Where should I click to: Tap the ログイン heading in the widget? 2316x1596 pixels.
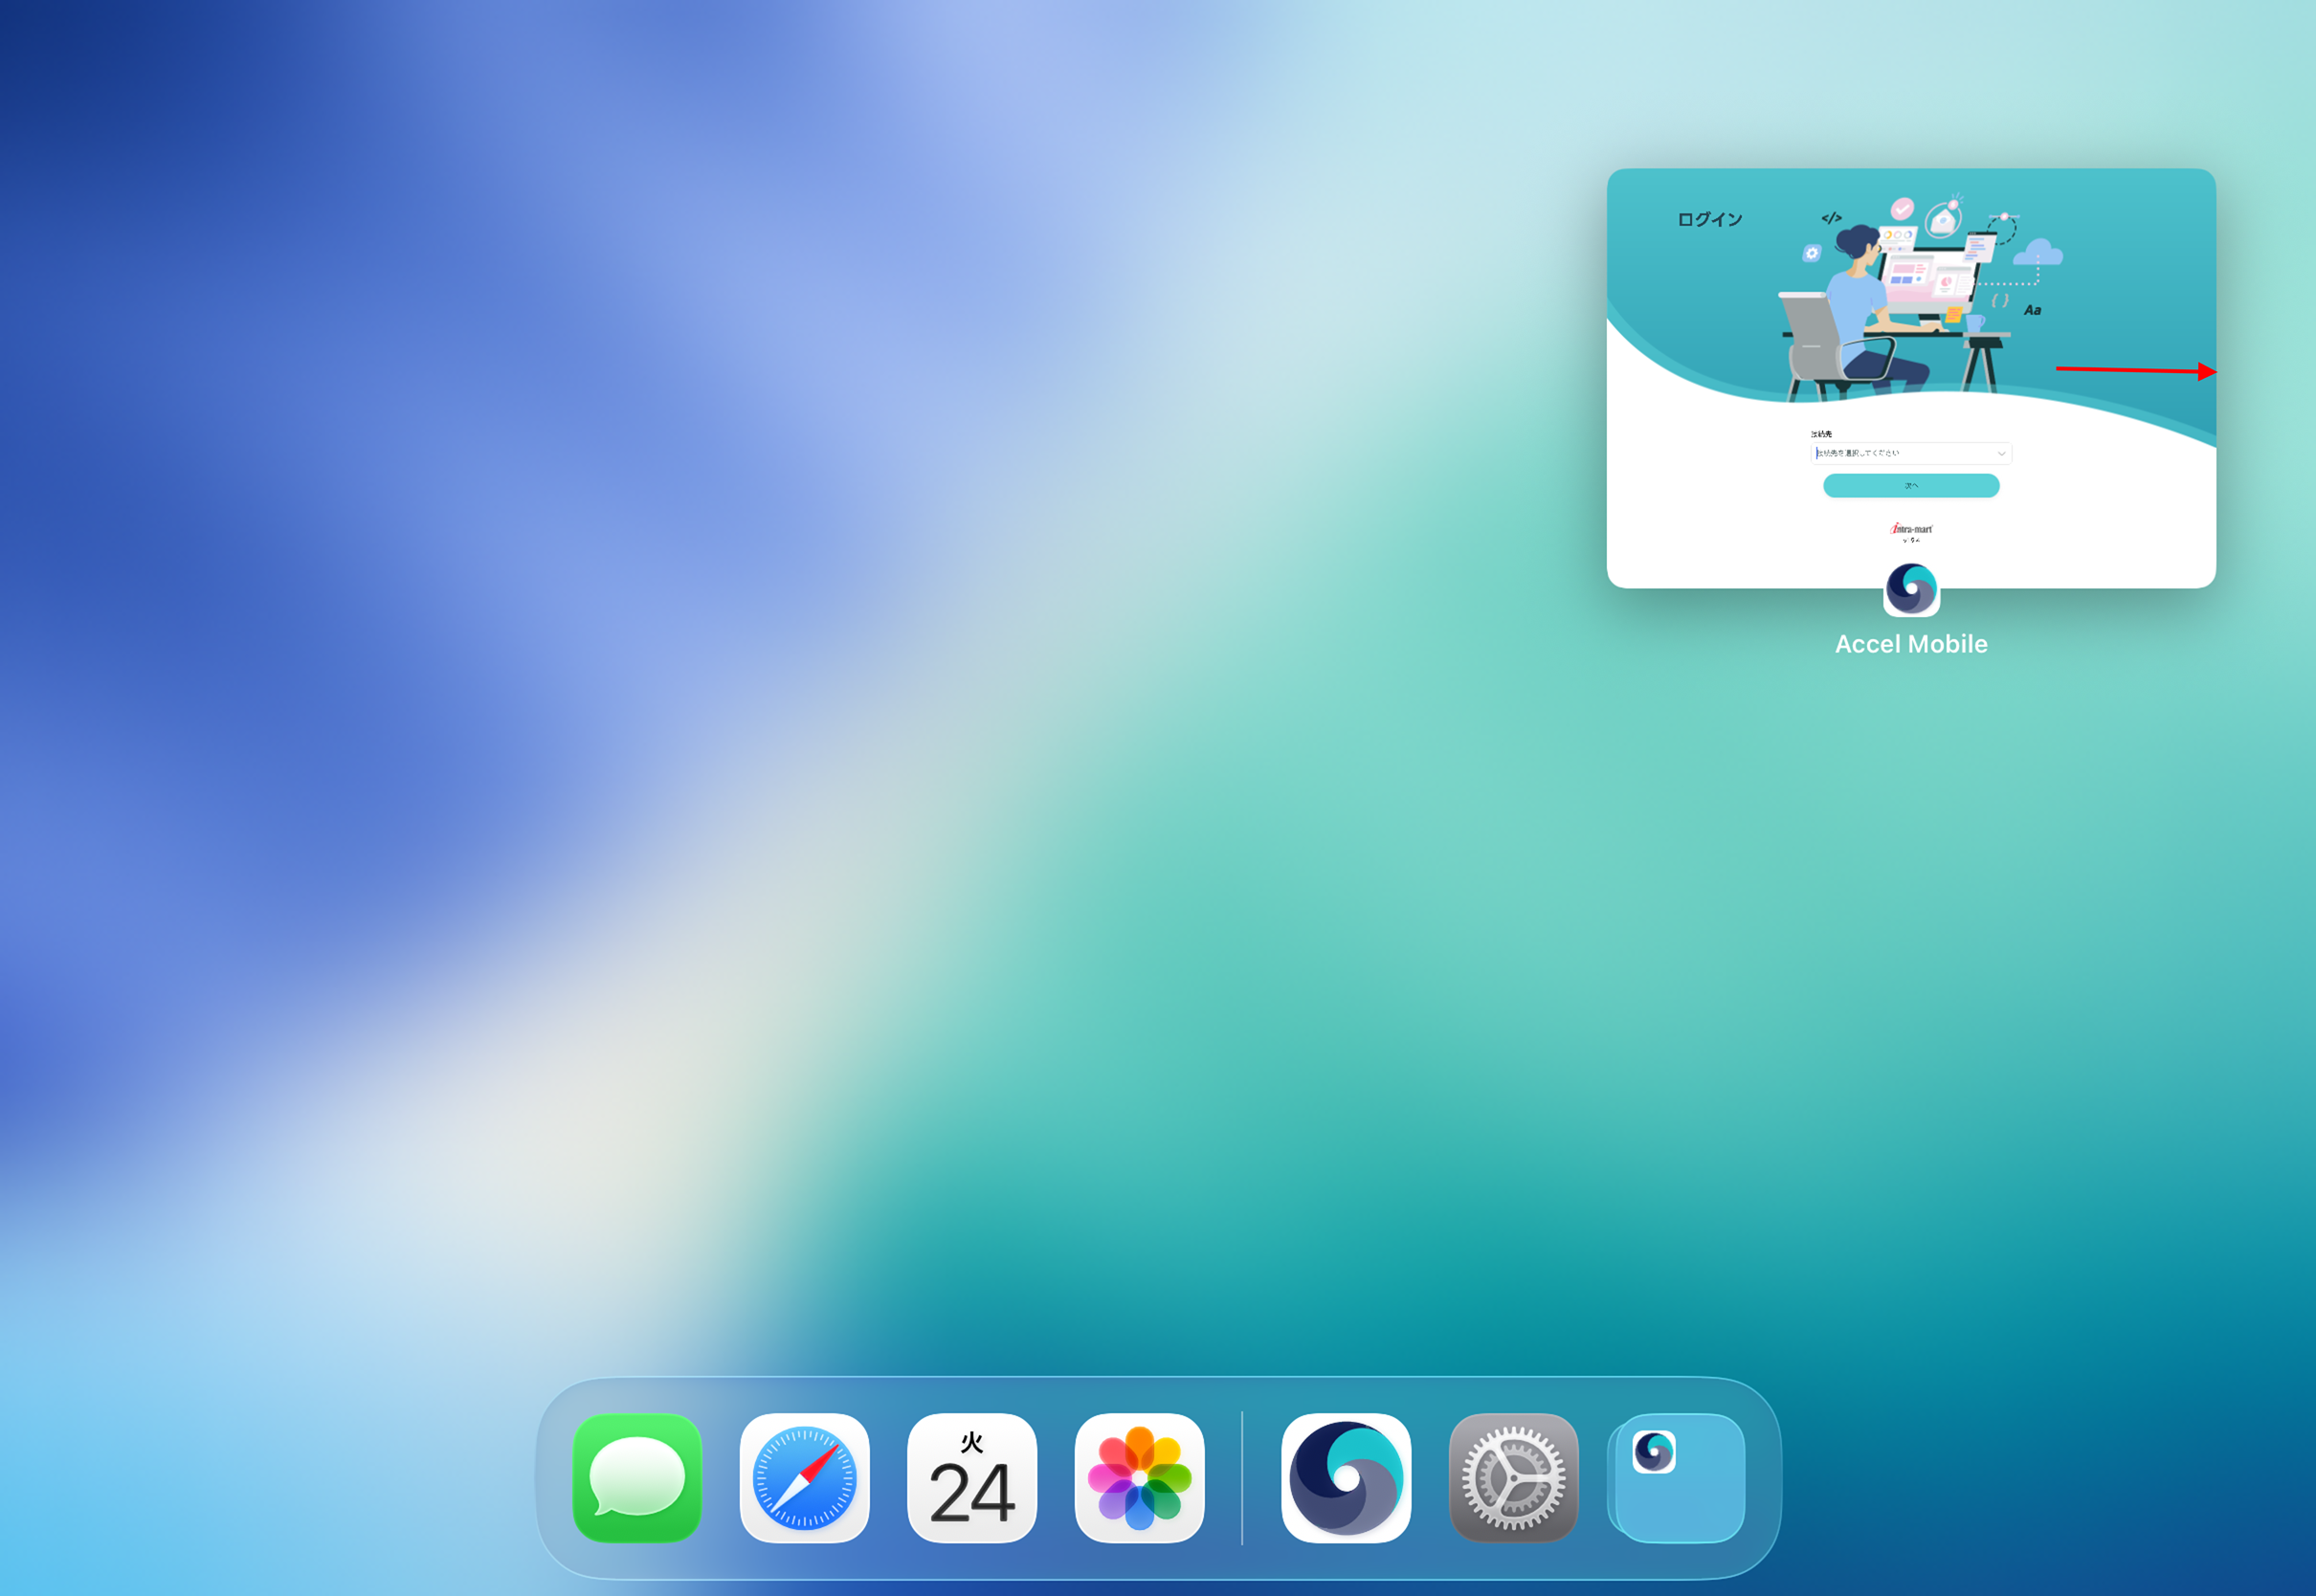pyautogui.click(x=1710, y=217)
